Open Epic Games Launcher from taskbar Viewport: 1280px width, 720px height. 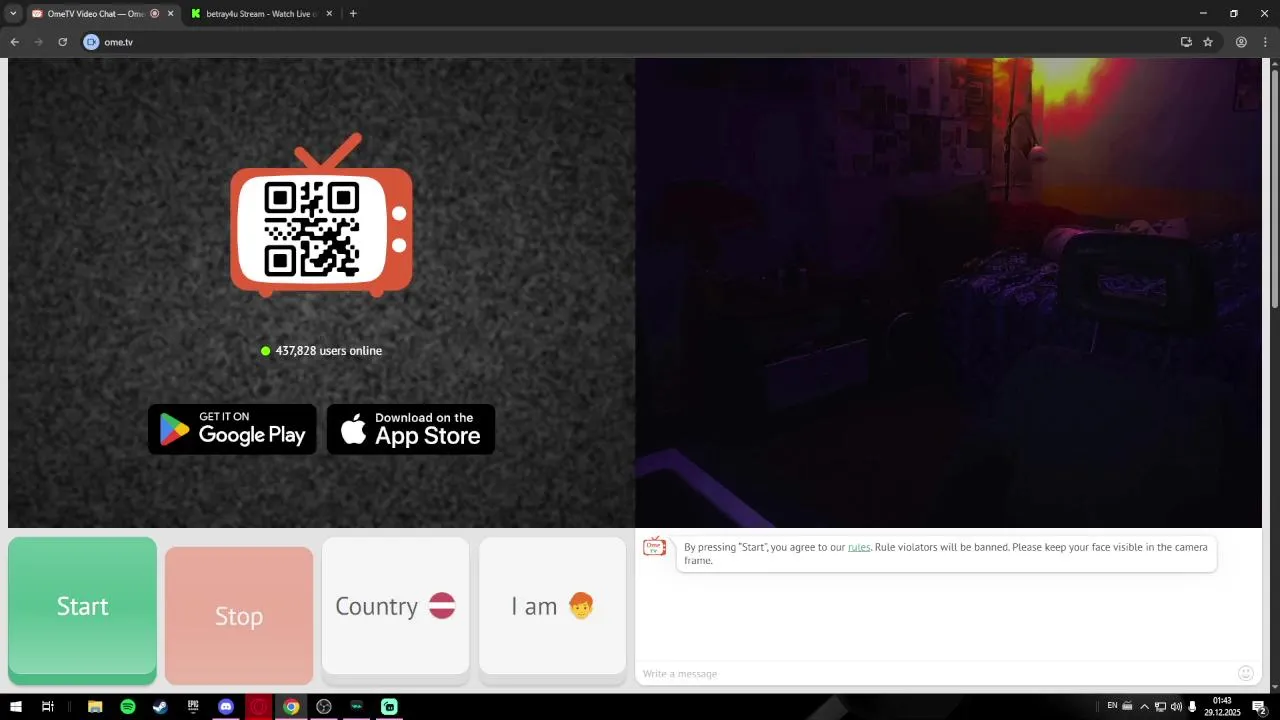(193, 707)
